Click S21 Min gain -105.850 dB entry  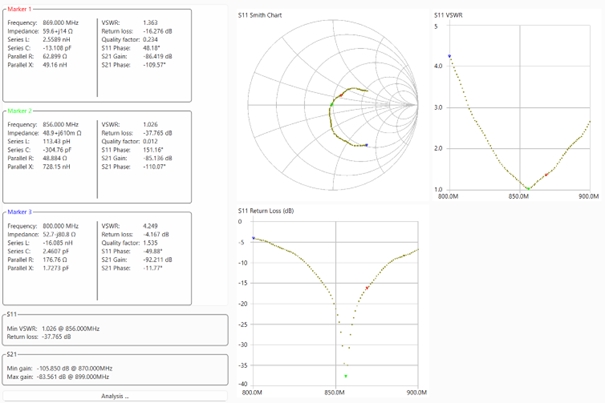[x=60, y=369]
